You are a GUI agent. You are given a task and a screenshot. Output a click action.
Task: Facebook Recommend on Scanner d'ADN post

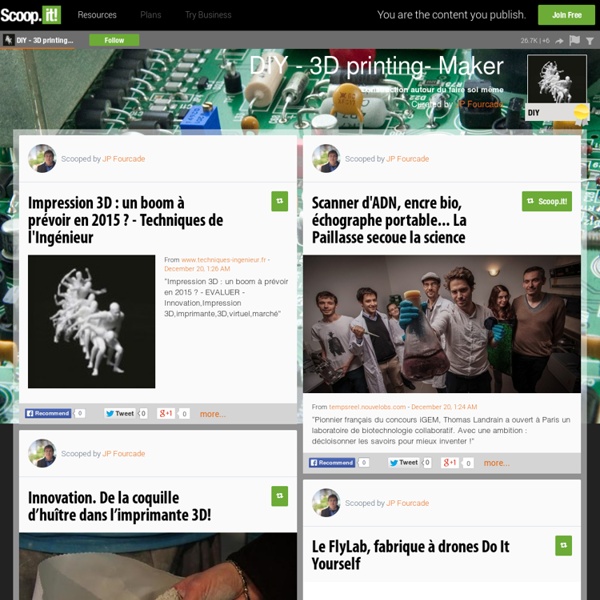tap(332, 463)
